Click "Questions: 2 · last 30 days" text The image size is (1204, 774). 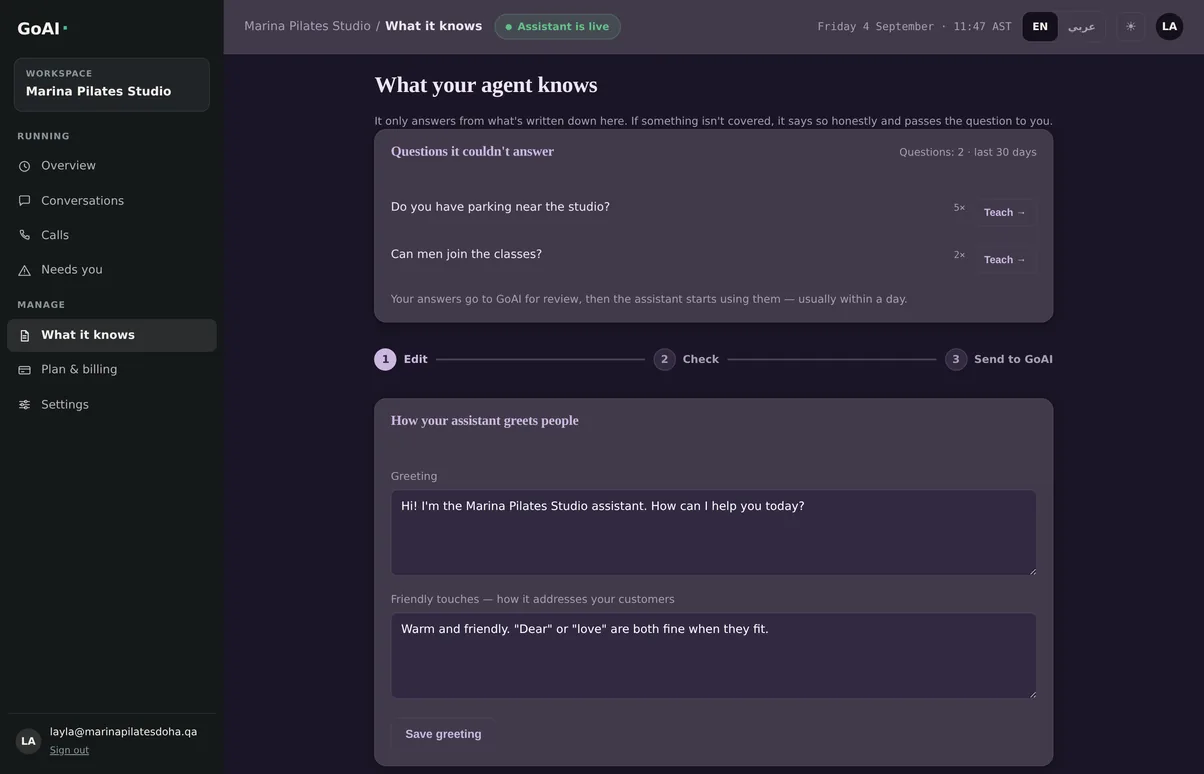(967, 152)
